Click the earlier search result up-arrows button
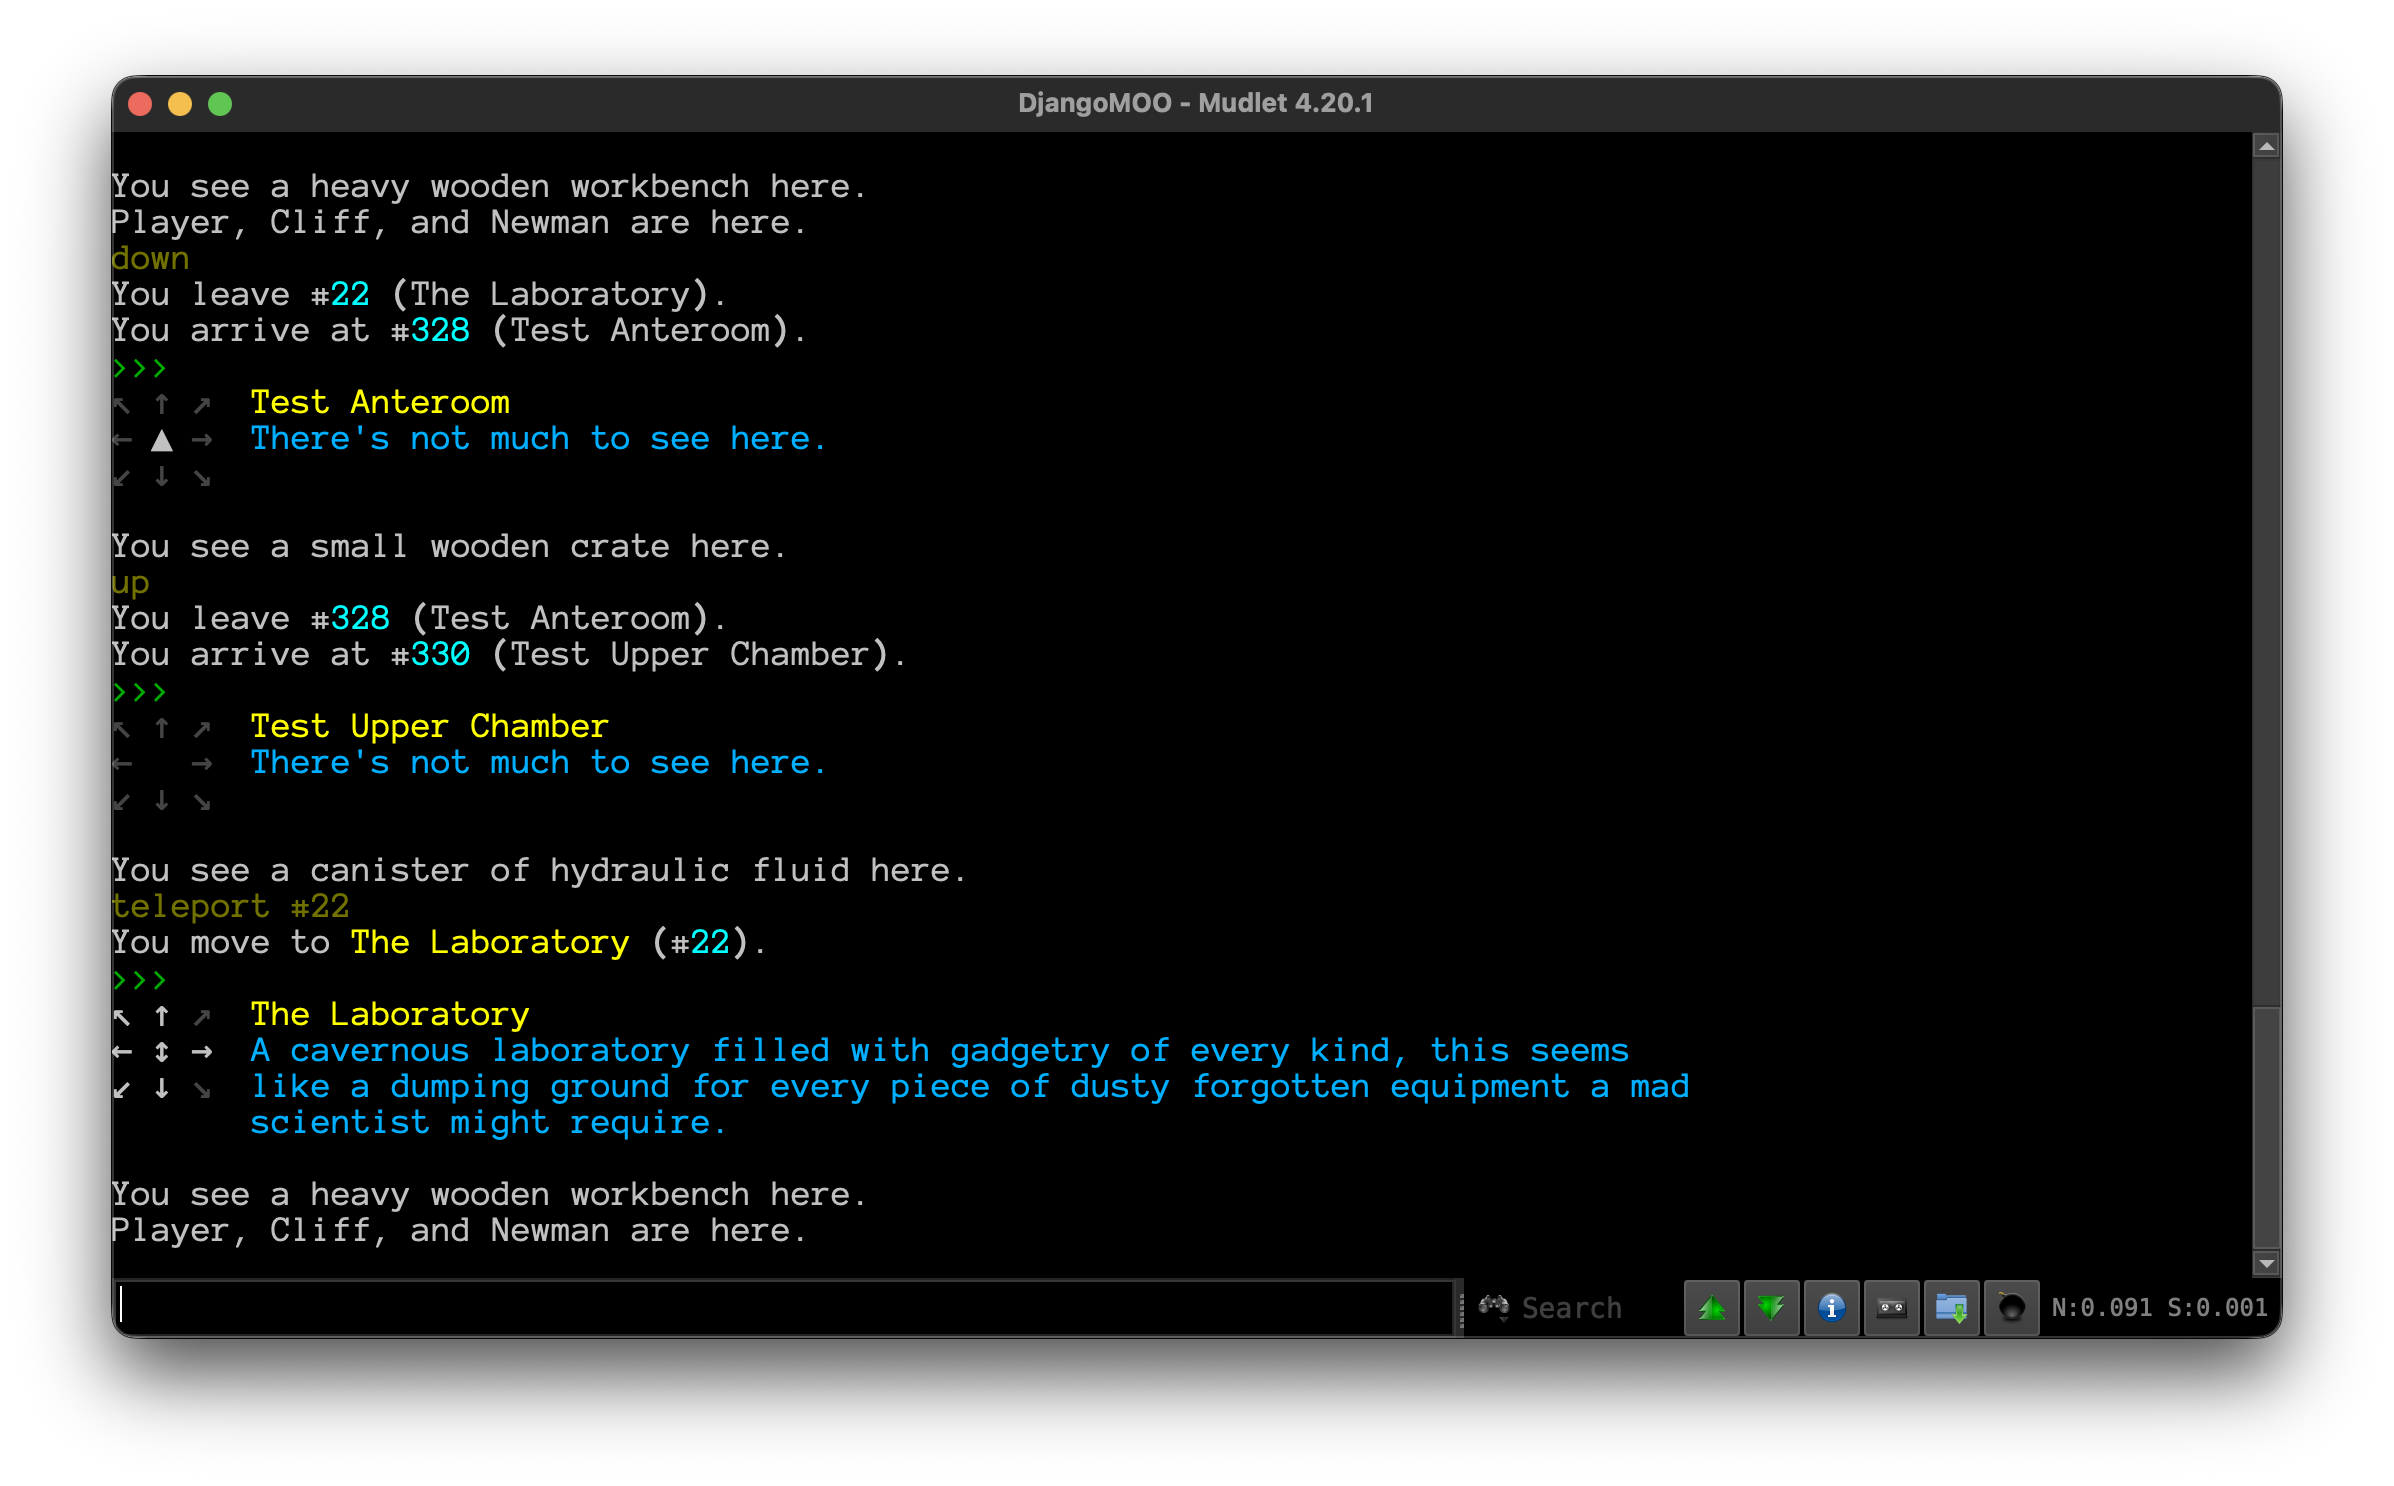This screenshot has height=1486, width=2394. pos(1711,1307)
